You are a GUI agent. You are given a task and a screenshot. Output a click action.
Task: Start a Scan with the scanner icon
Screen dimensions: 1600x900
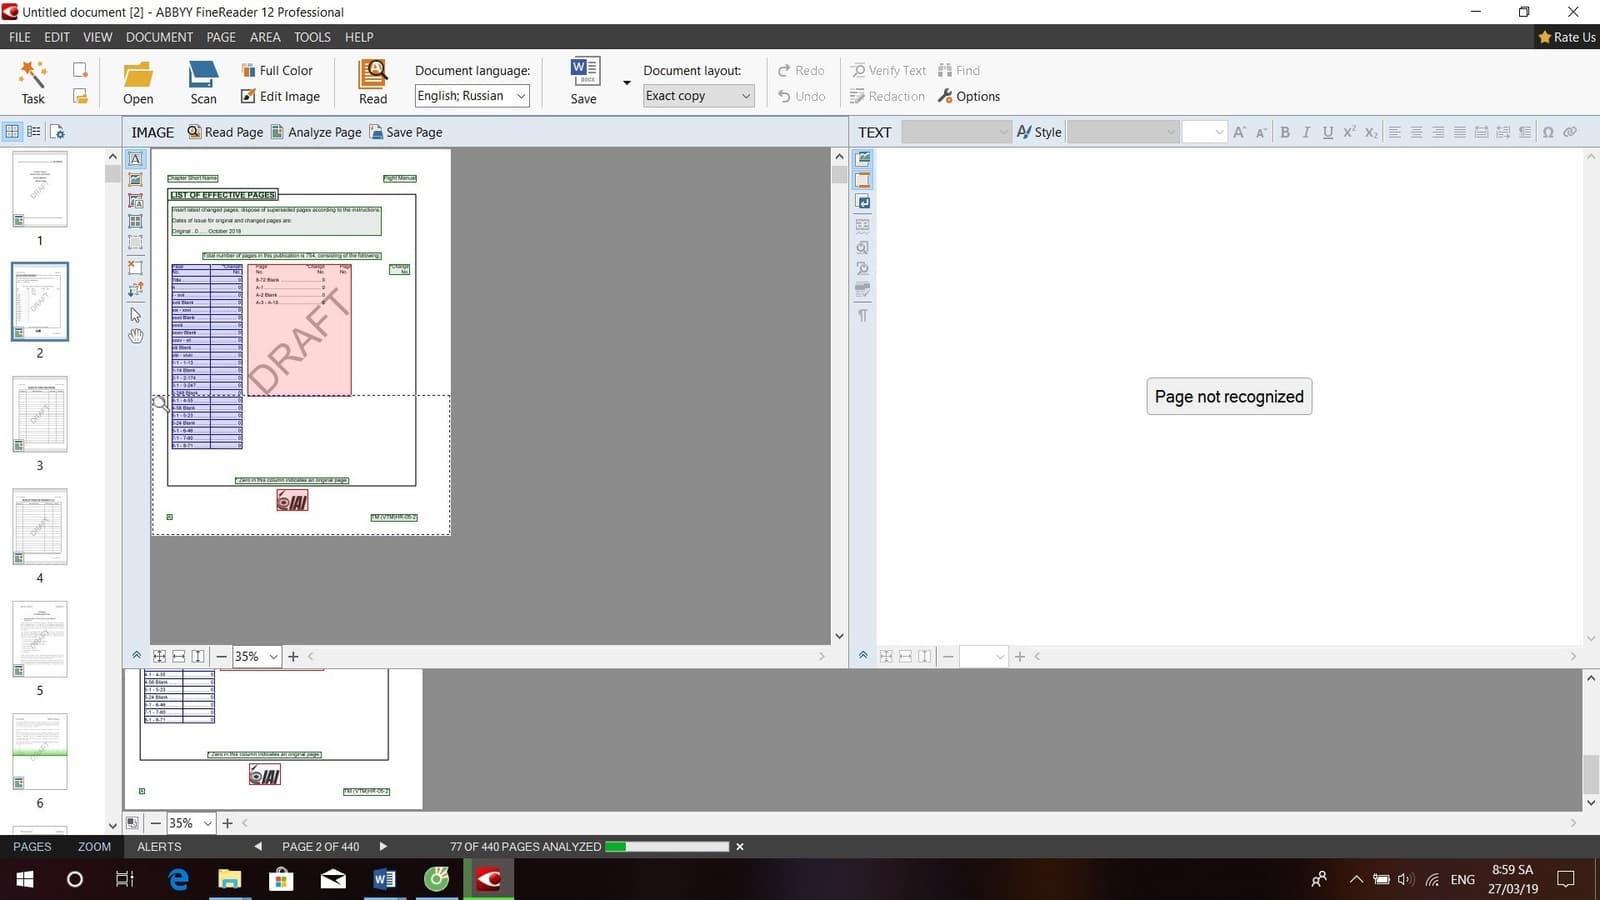tap(203, 82)
